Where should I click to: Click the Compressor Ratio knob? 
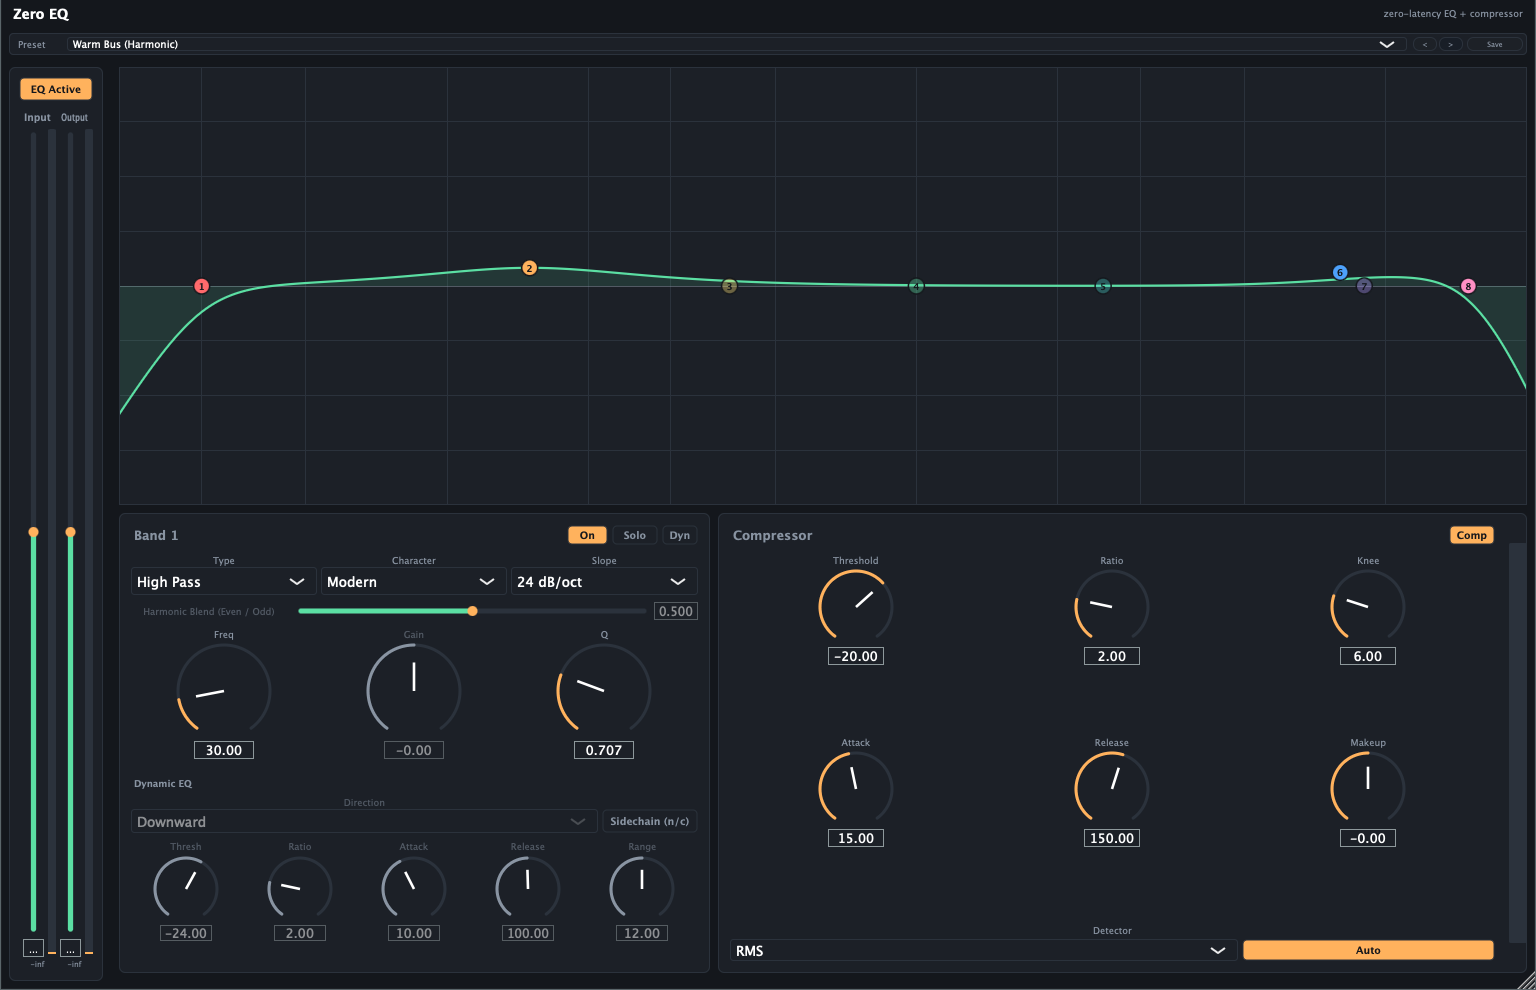click(1112, 607)
